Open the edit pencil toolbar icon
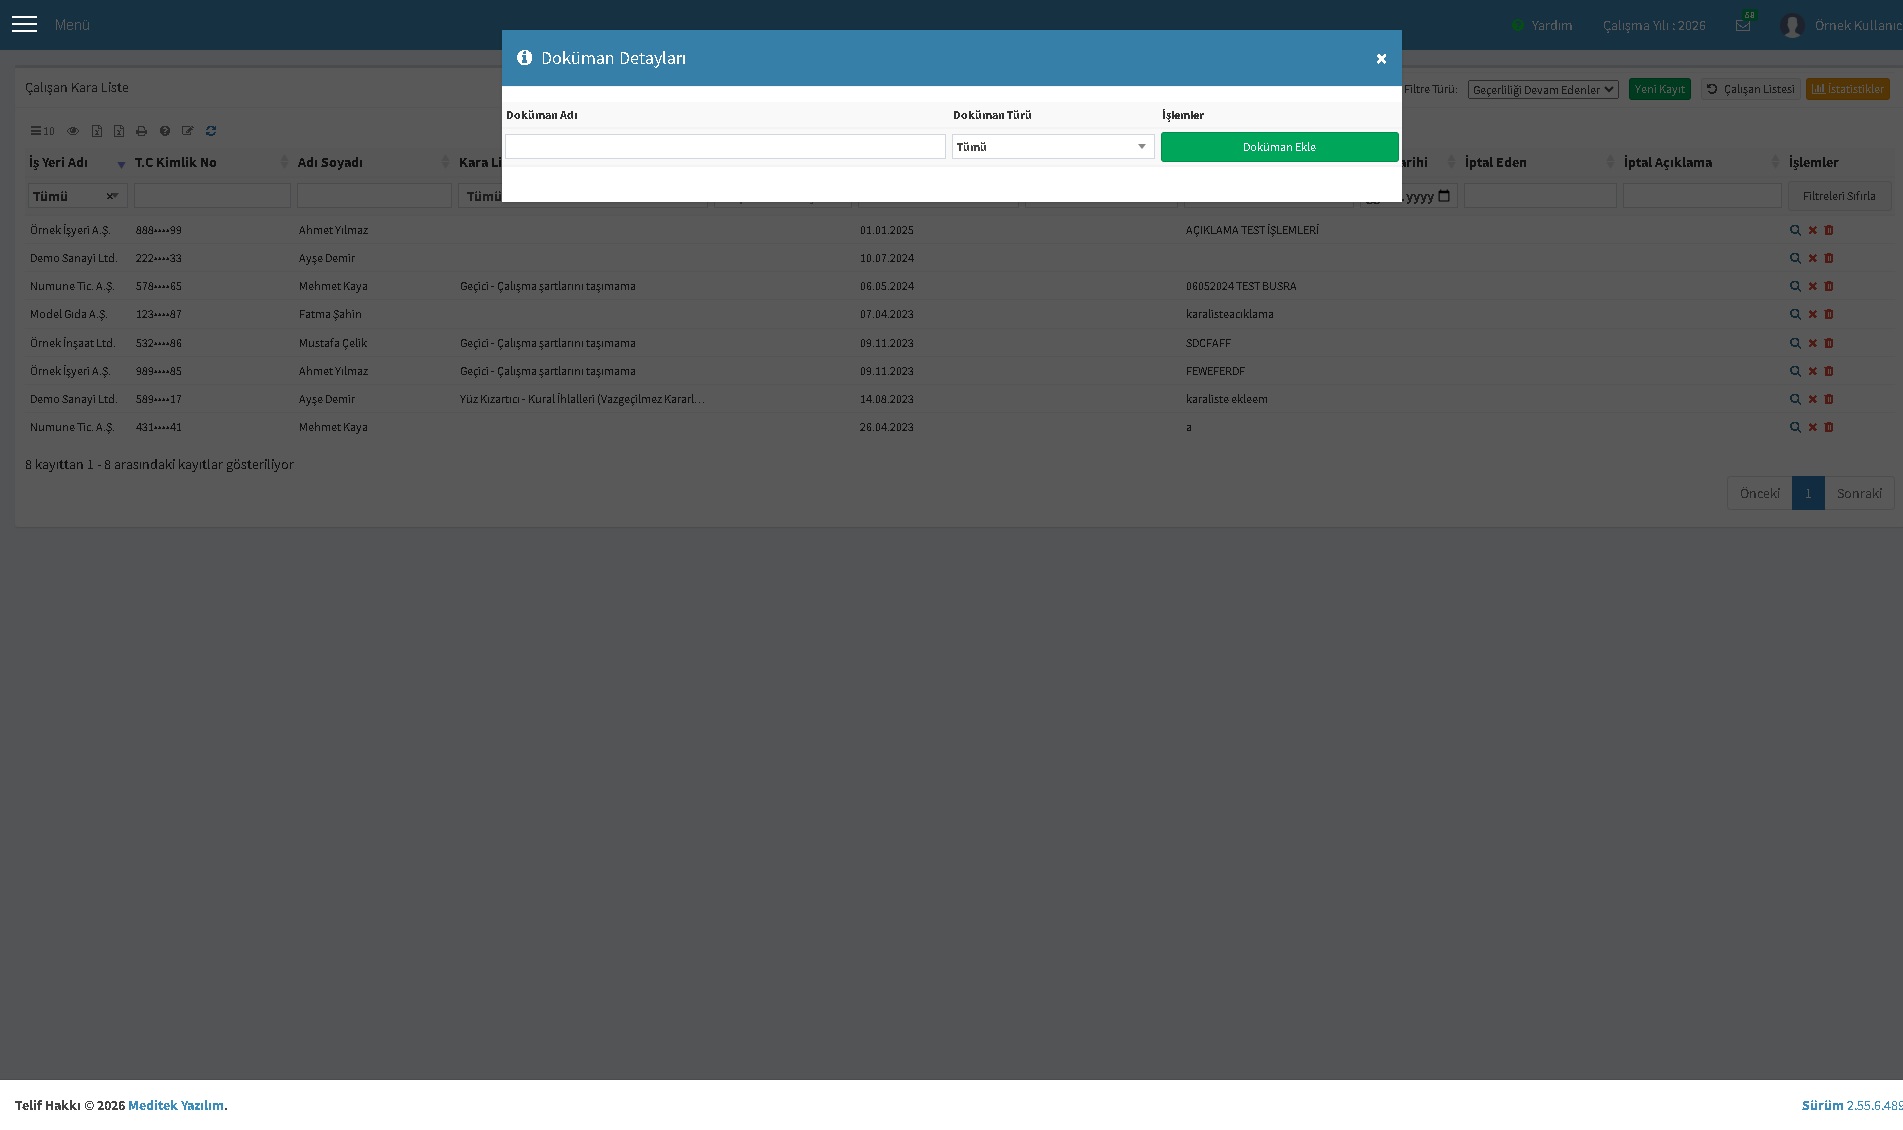This screenshot has width=1903, height=1130. pyautogui.click(x=188, y=131)
